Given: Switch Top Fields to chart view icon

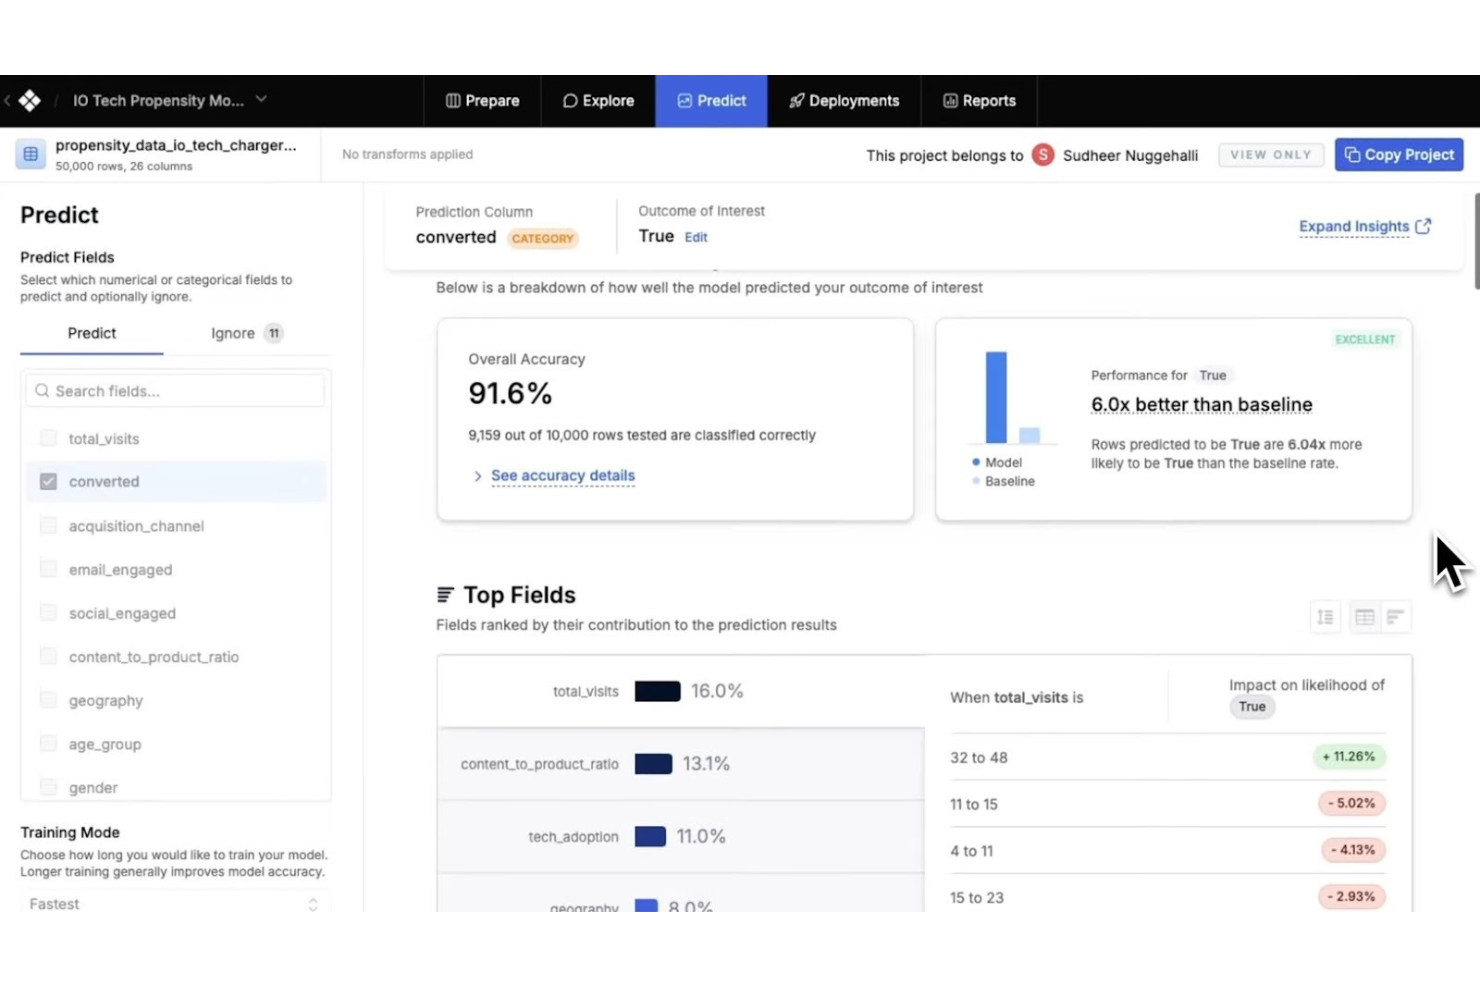Looking at the screenshot, I should pyautogui.click(x=1397, y=616).
